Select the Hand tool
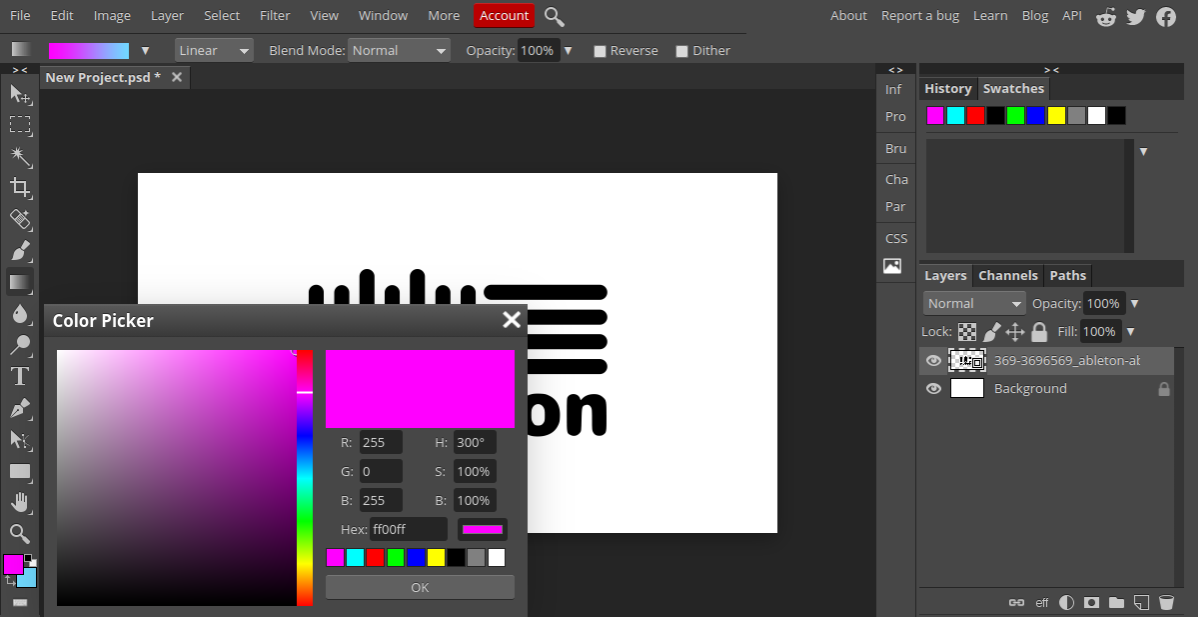 pos(20,502)
